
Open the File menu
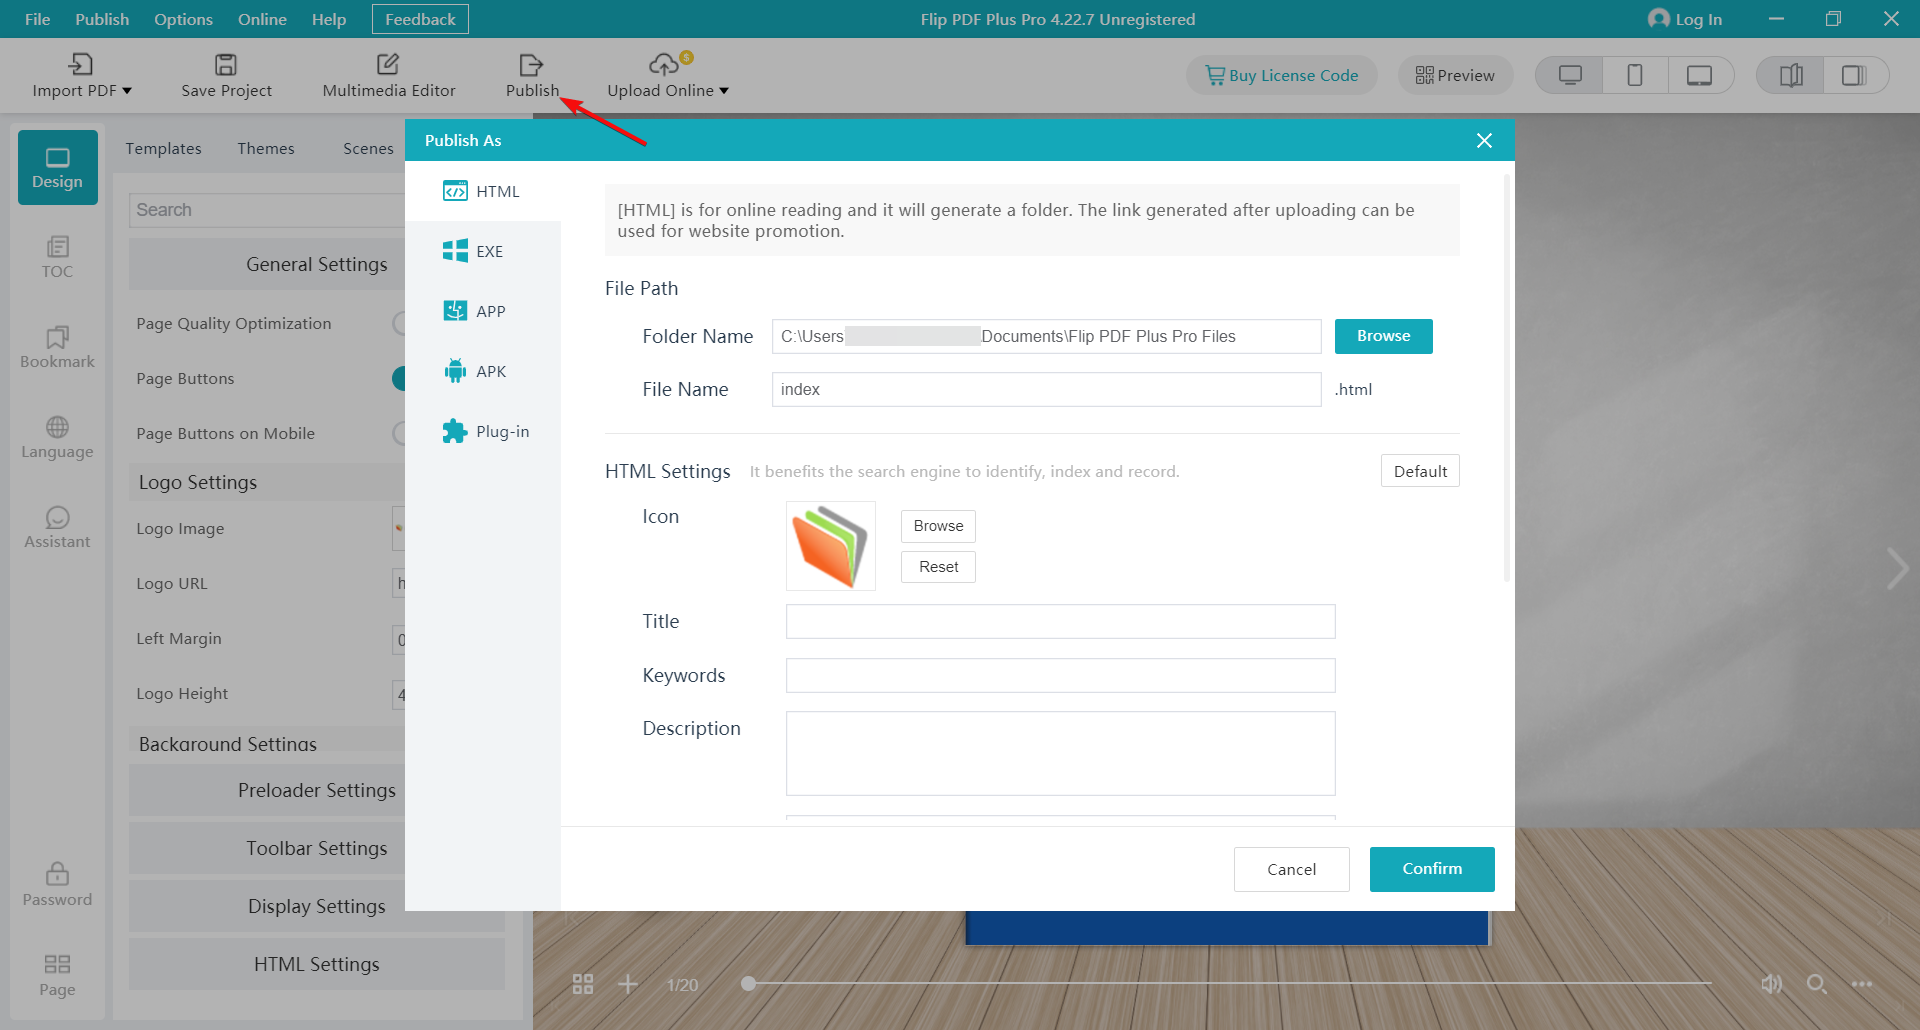37,19
